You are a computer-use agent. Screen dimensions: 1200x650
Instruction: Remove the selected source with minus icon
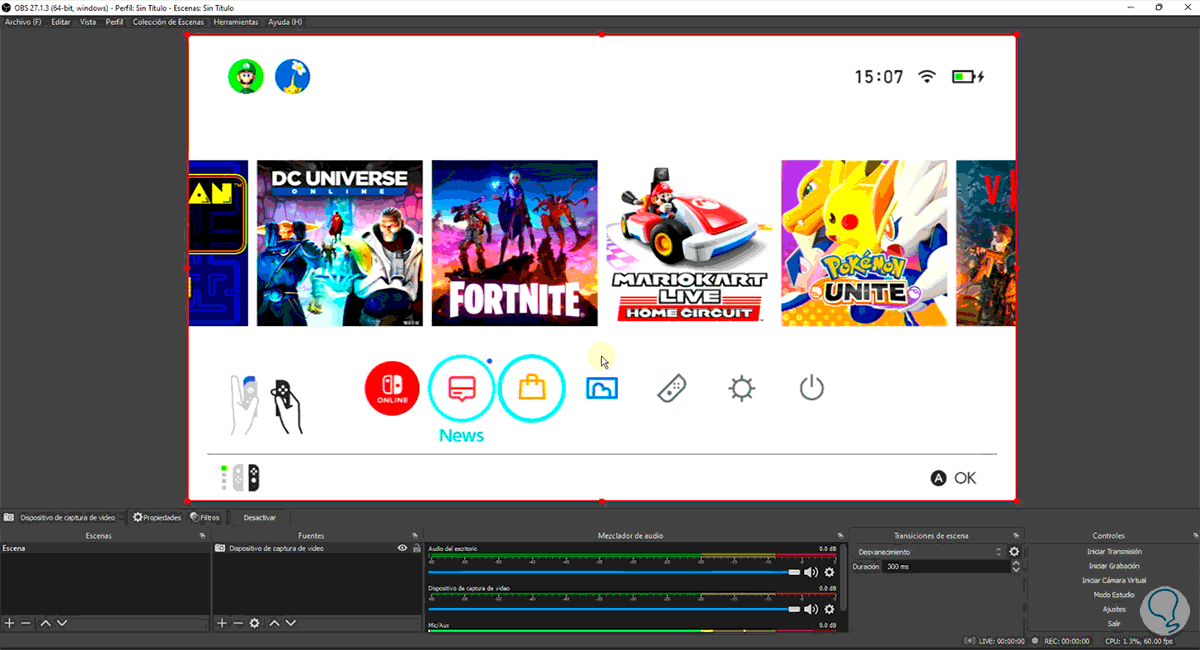pyautogui.click(x=238, y=623)
